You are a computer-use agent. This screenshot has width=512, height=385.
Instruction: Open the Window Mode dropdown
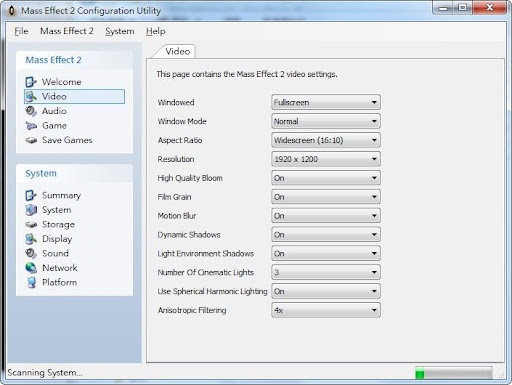point(326,121)
